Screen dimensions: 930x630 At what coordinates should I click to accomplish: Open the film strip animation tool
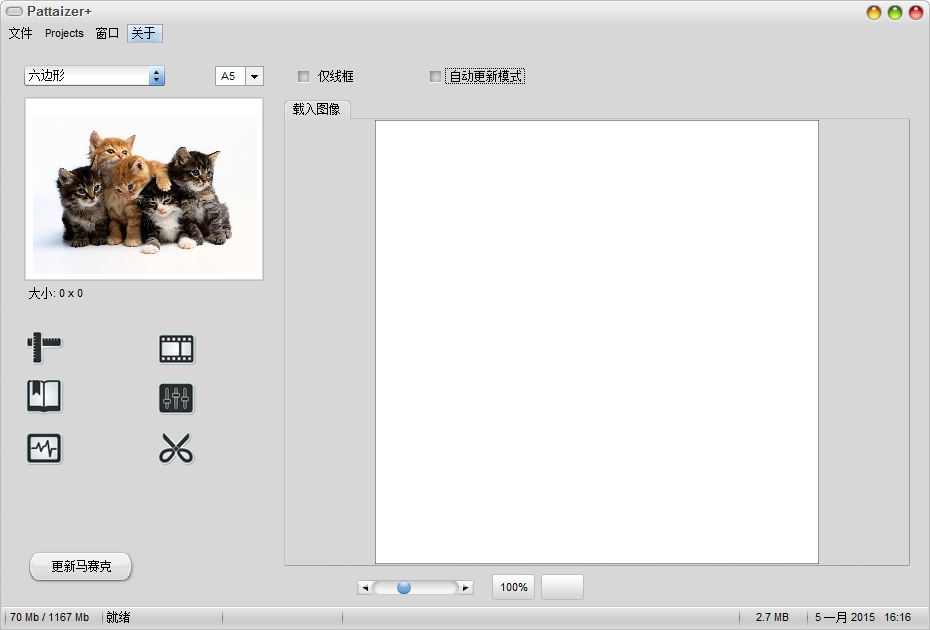coord(176,347)
